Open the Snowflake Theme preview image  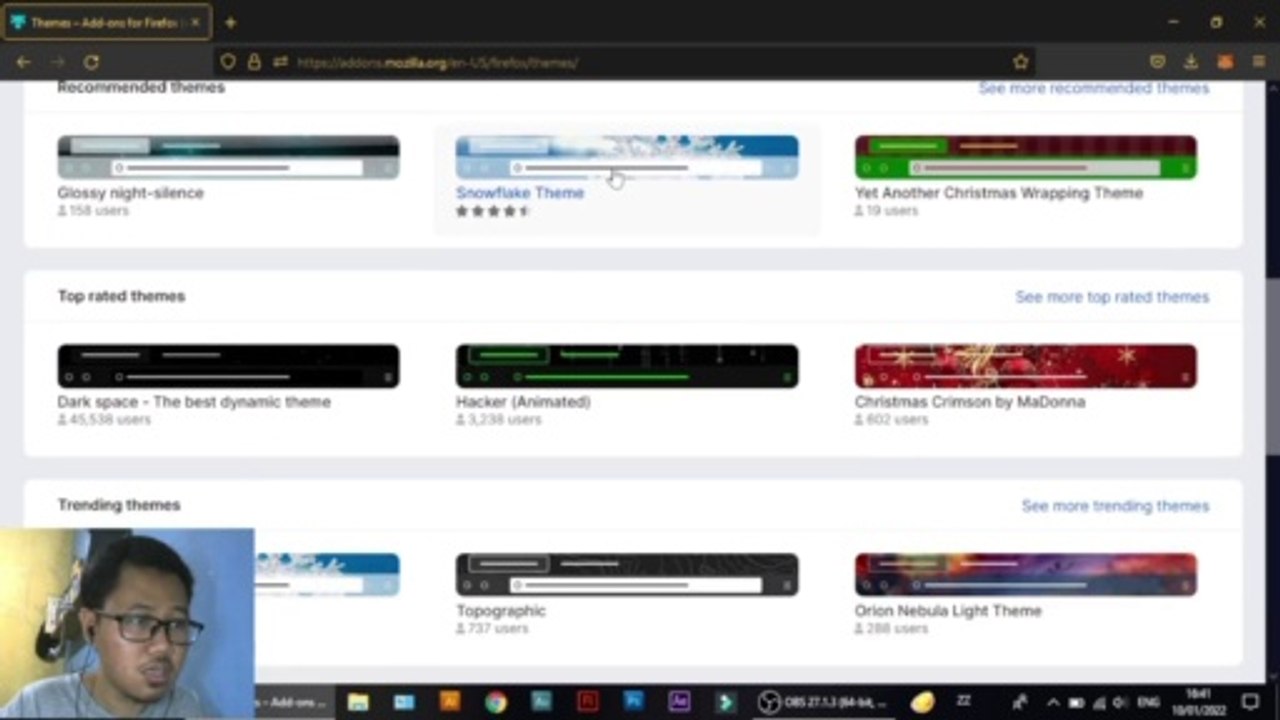(x=627, y=157)
